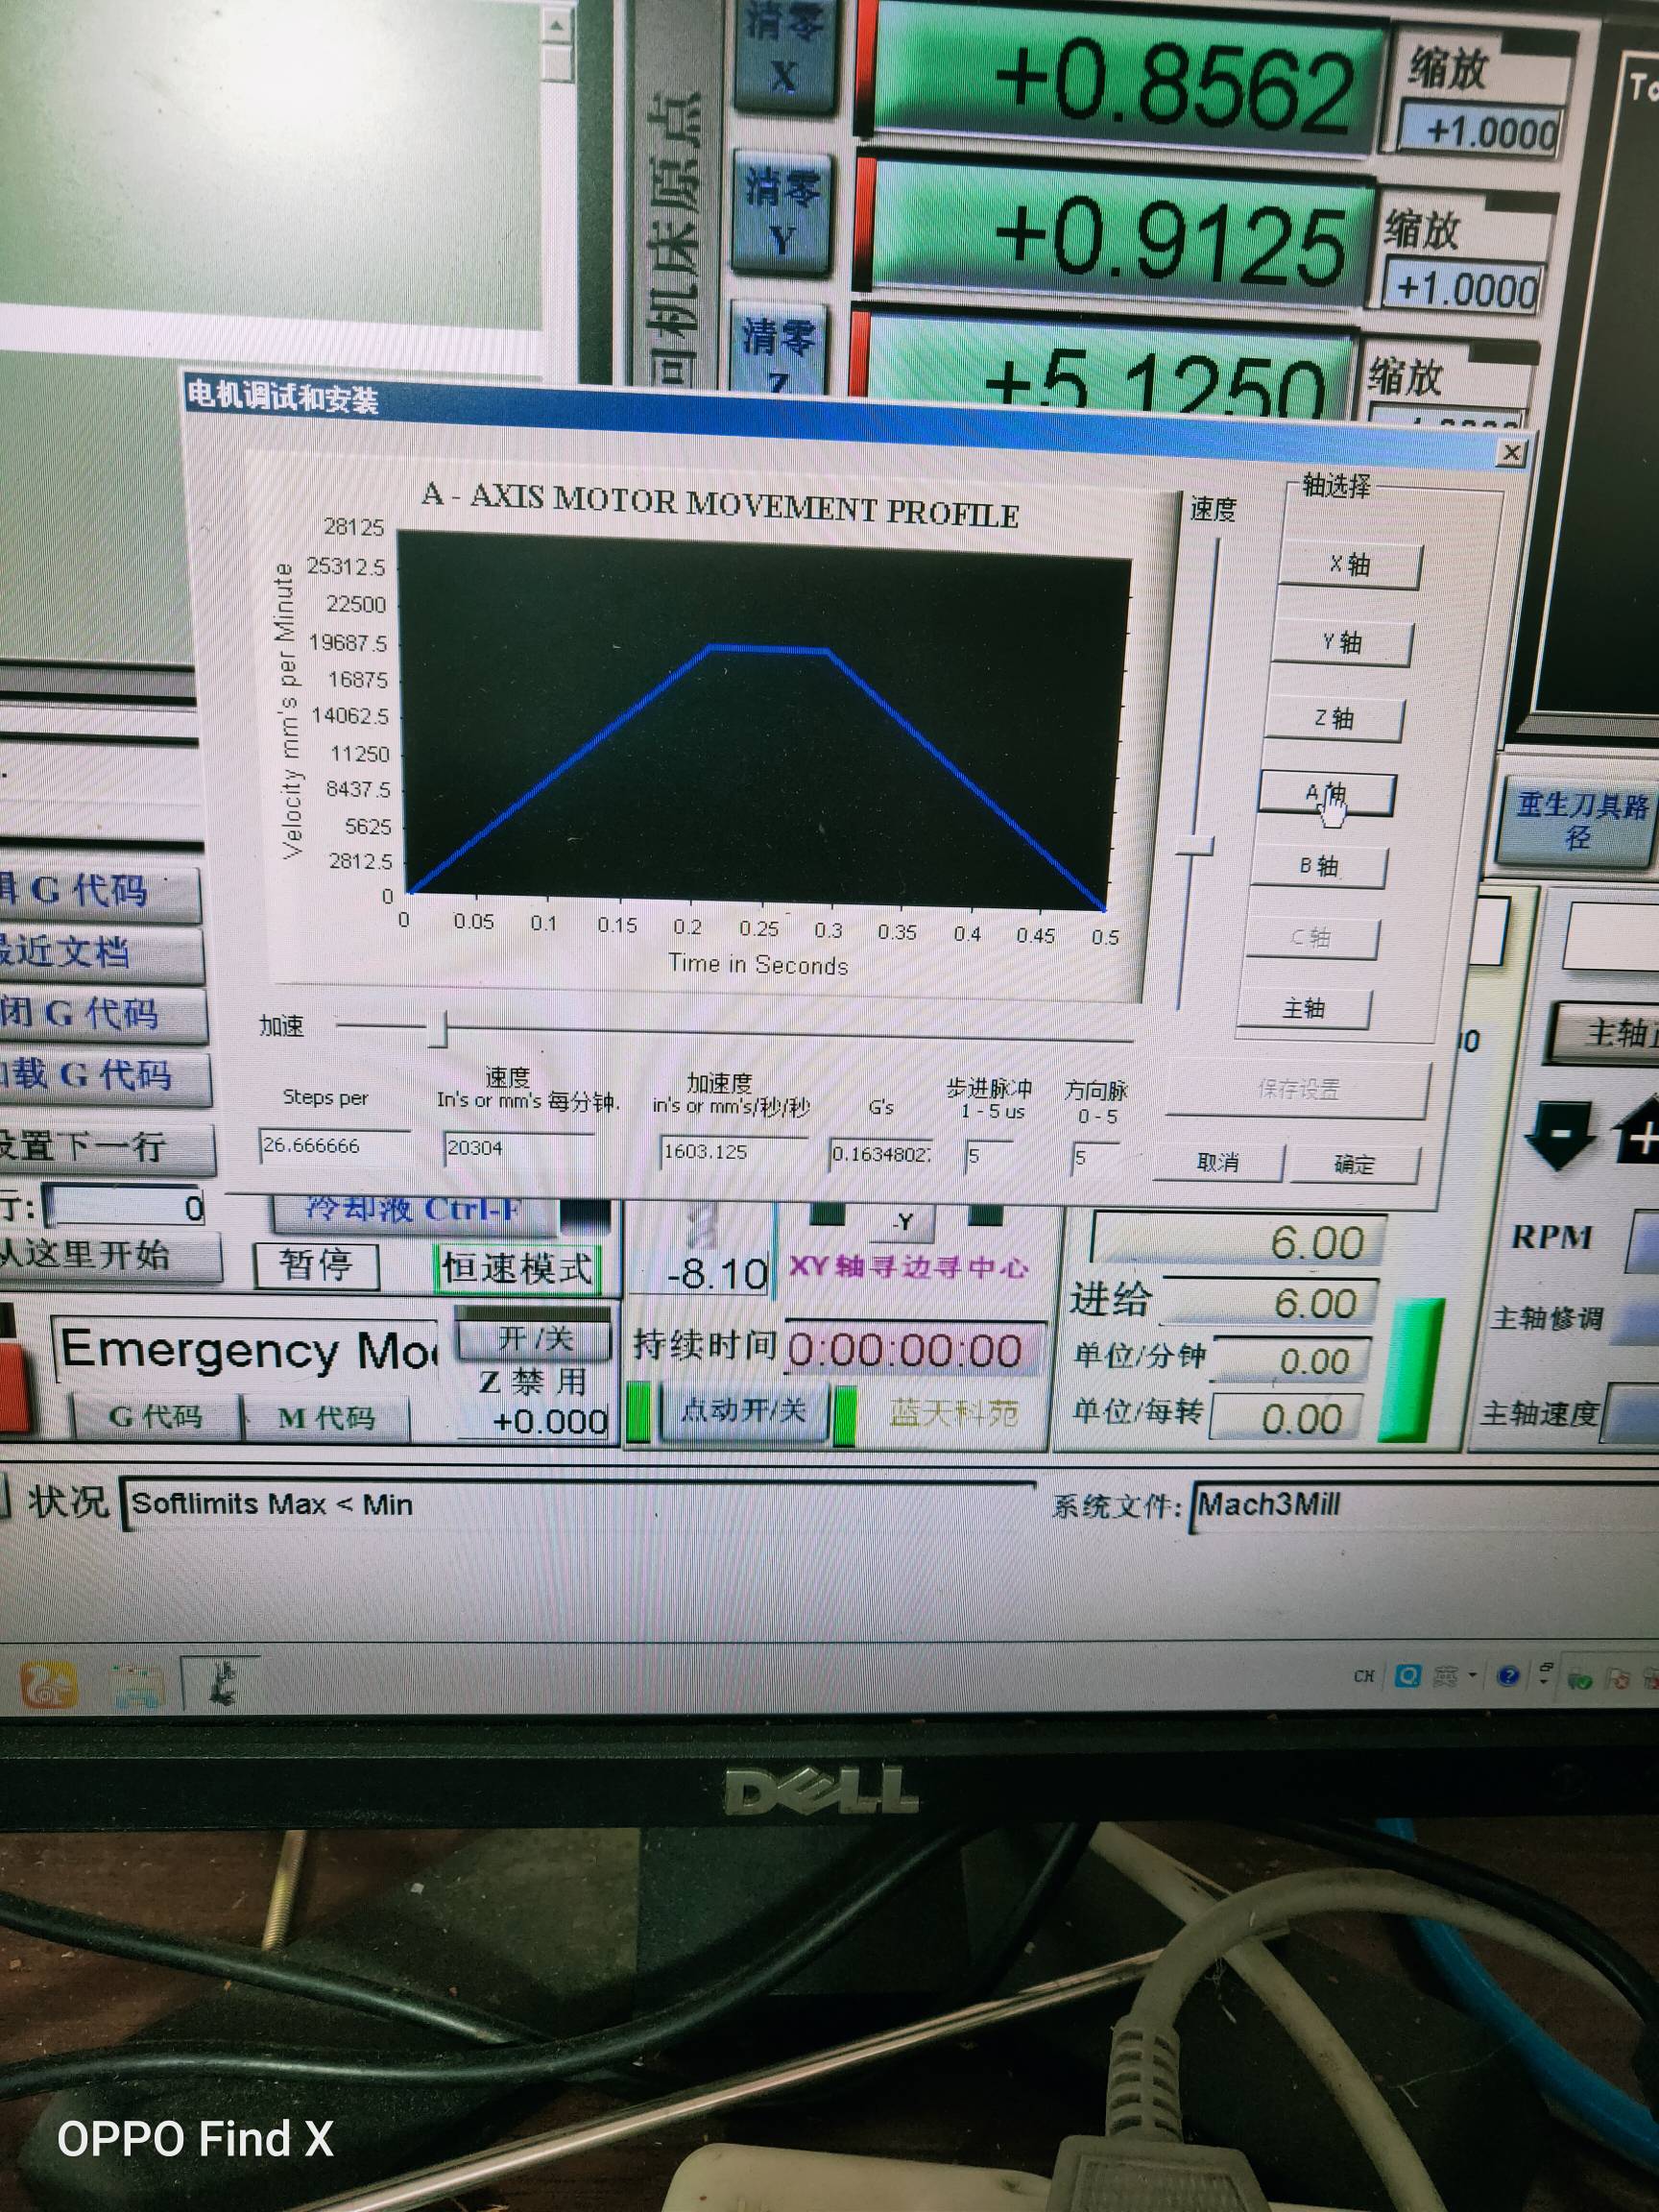Image resolution: width=1659 pixels, height=2212 pixels.
Task: Click the 暂停 pause button
Action: pyautogui.click(x=316, y=1266)
